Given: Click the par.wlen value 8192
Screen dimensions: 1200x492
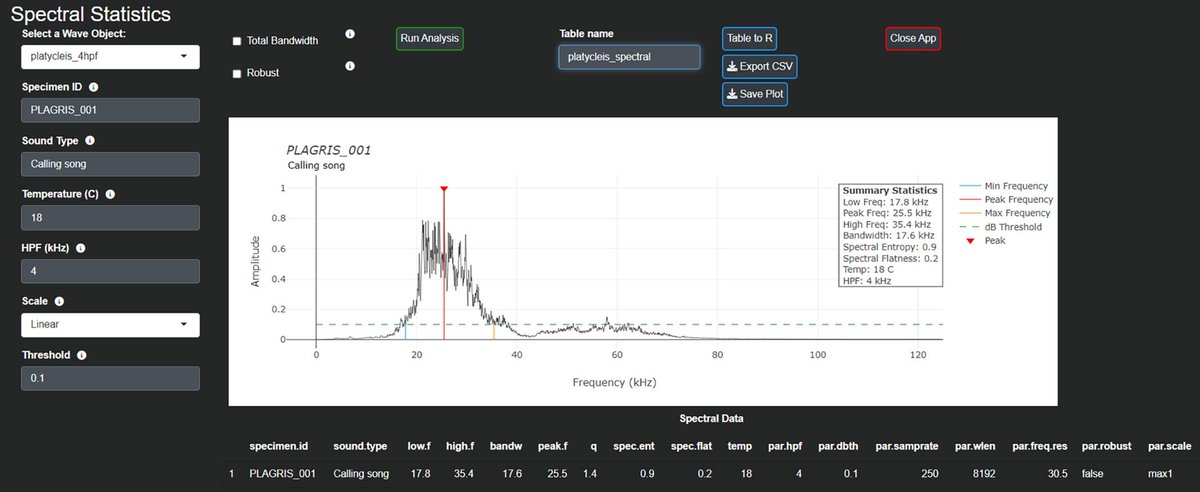Looking at the screenshot, I should click(x=984, y=473).
